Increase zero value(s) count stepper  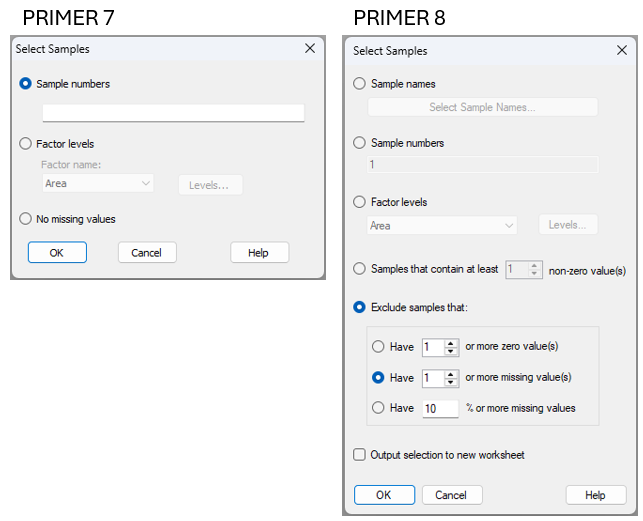[x=451, y=343]
